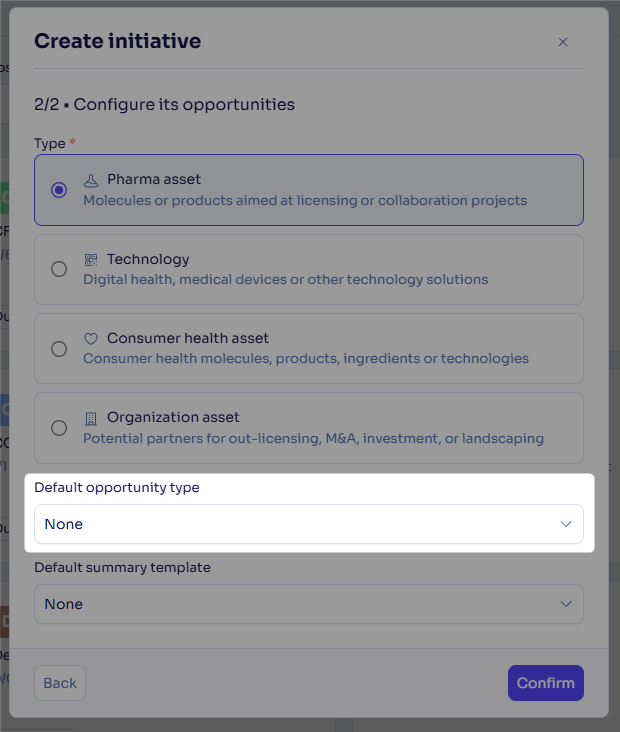Image resolution: width=620 pixels, height=732 pixels.
Task: Click the Default summary template label
Action: (x=122, y=568)
